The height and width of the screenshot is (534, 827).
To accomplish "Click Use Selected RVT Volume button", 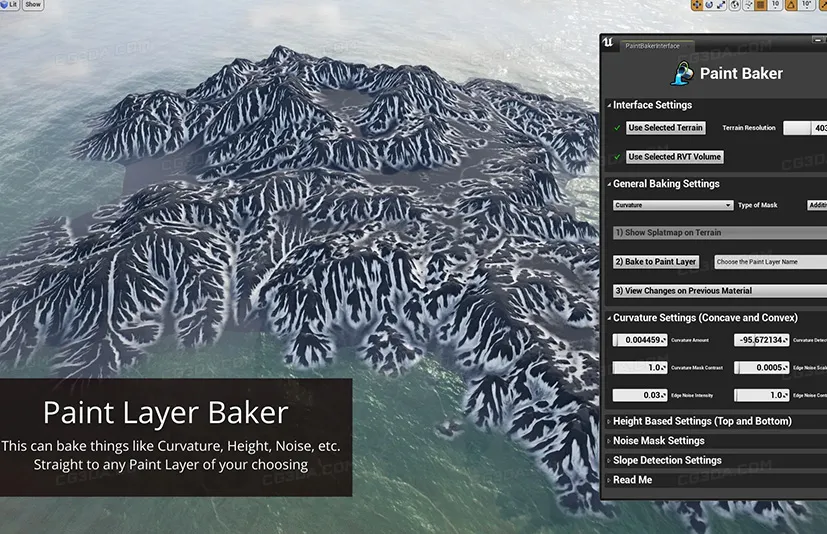I will pos(675,157).
